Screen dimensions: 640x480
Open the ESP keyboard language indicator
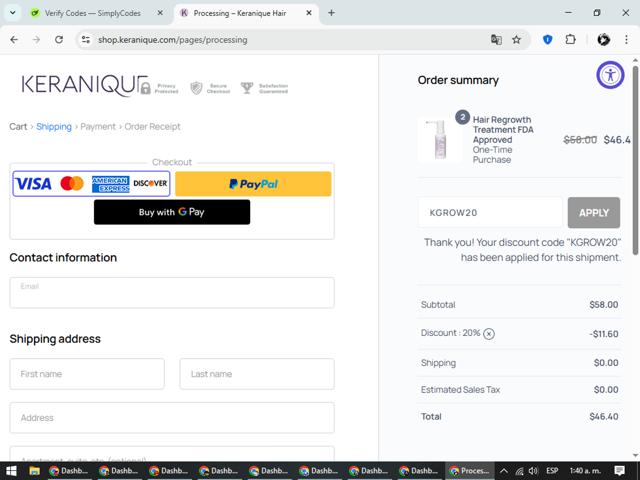552,471
